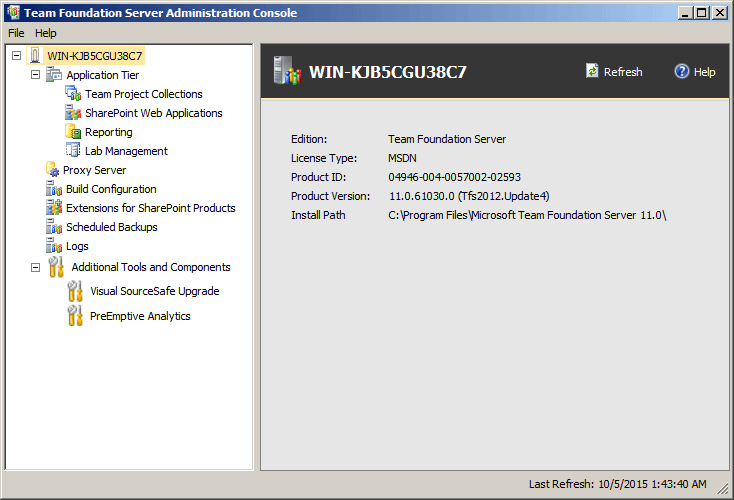The image size is (734, 500).
Task: Click the Last Refresh timestamp in status bar
Action: point(617,484)
